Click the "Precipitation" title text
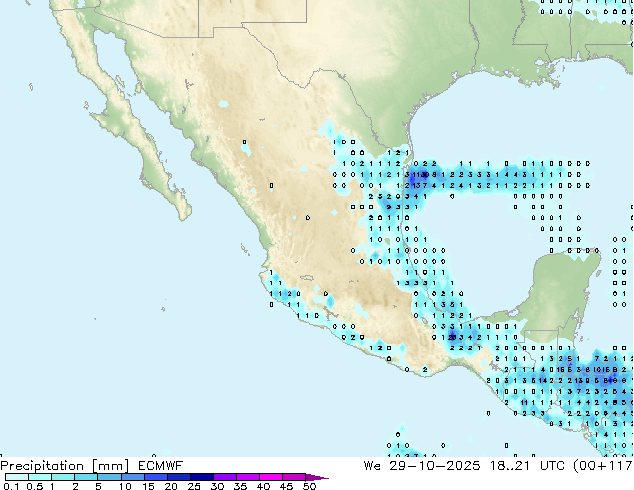Viewport: 634px width, 490px height. [x=42, y=466]
